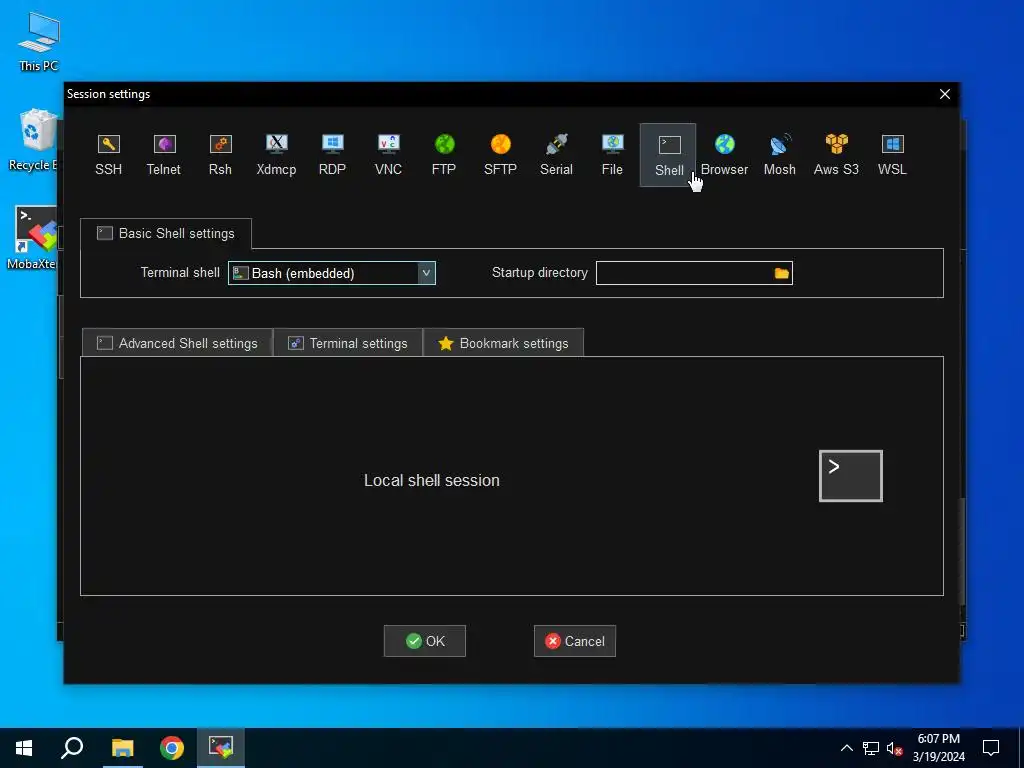Image resolution: width=1024 pixels, height=768 pixels.
Task: Choose the RDP session icon
Action: [332, 155]
